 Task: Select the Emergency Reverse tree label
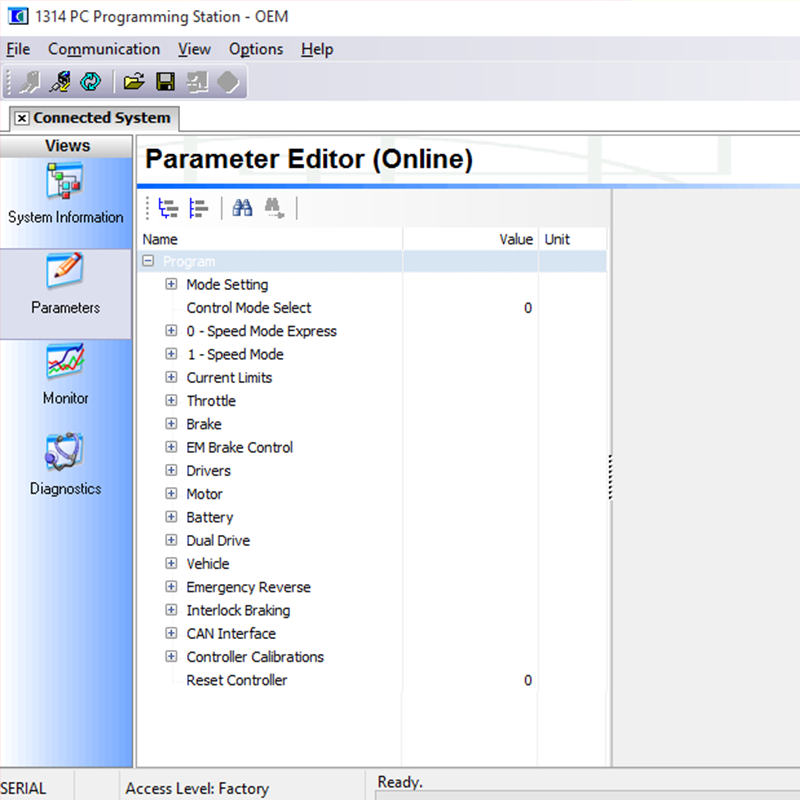(248, 587)
